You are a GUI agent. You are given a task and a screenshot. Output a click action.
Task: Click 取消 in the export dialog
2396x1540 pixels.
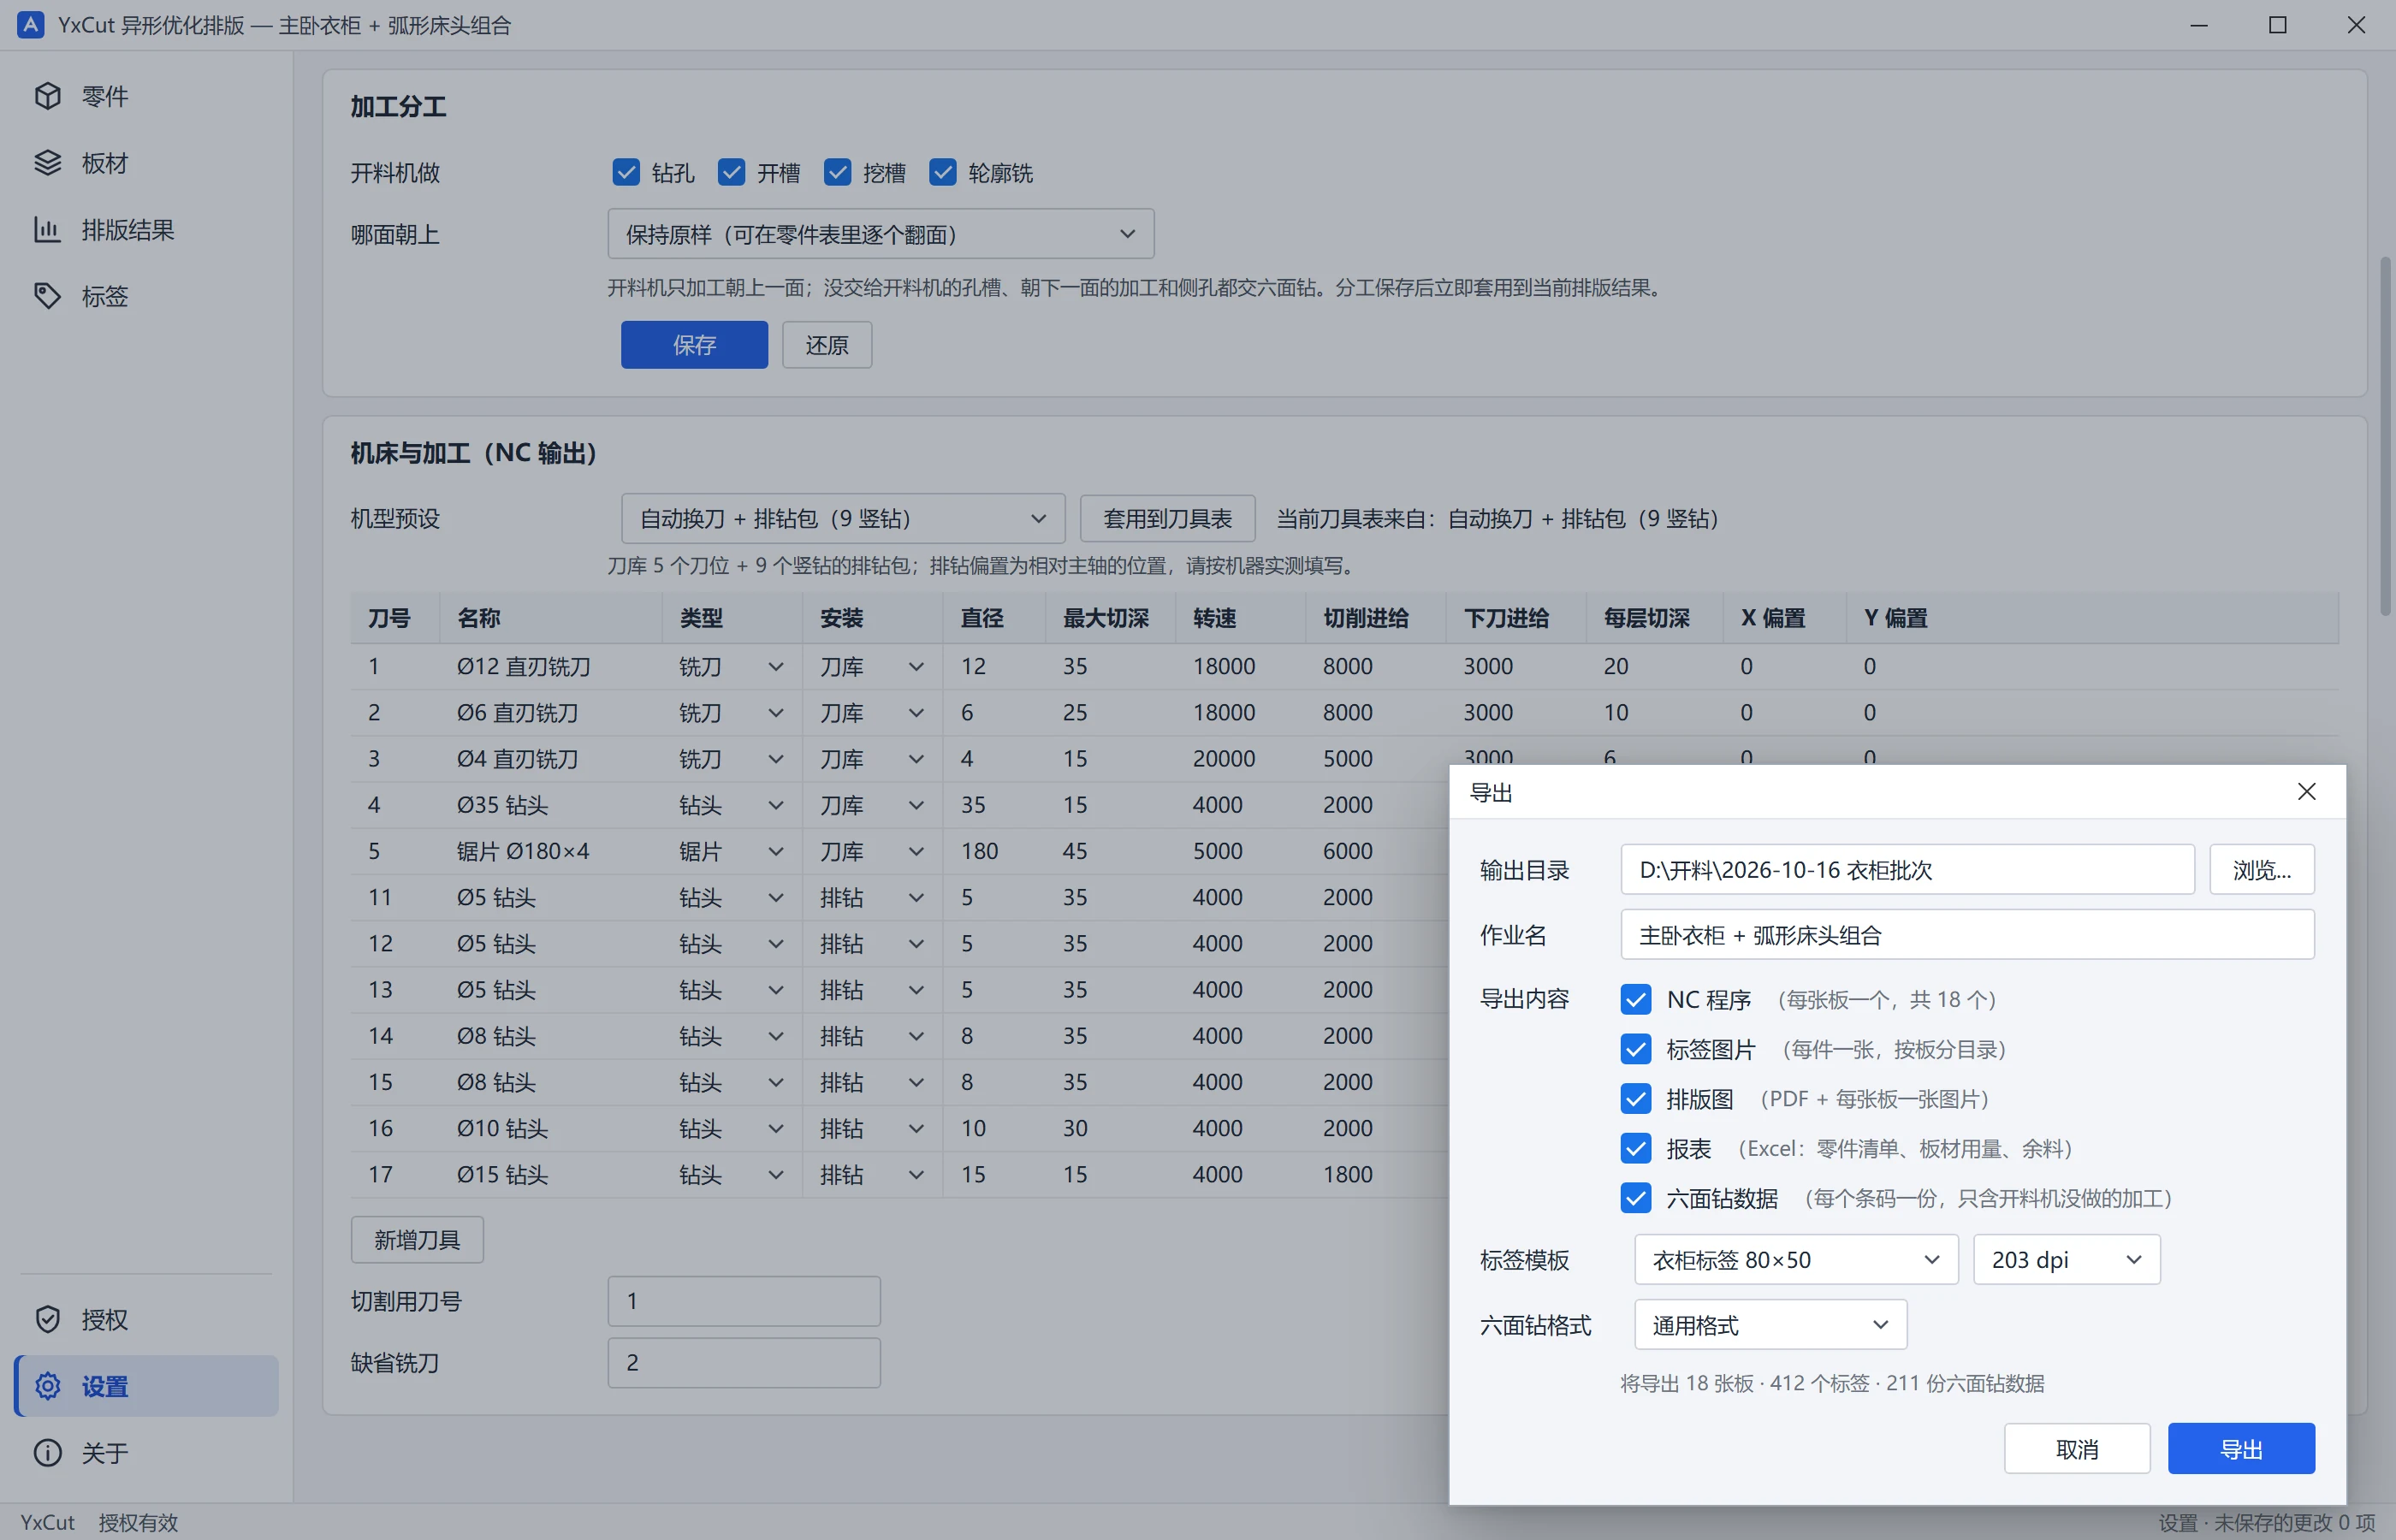pyautogui.click(x=2077, y=1449)
